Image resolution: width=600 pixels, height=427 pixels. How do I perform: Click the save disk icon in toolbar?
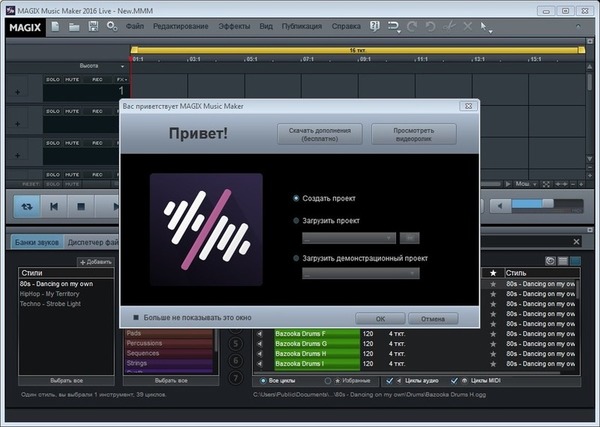pos(92,25)
